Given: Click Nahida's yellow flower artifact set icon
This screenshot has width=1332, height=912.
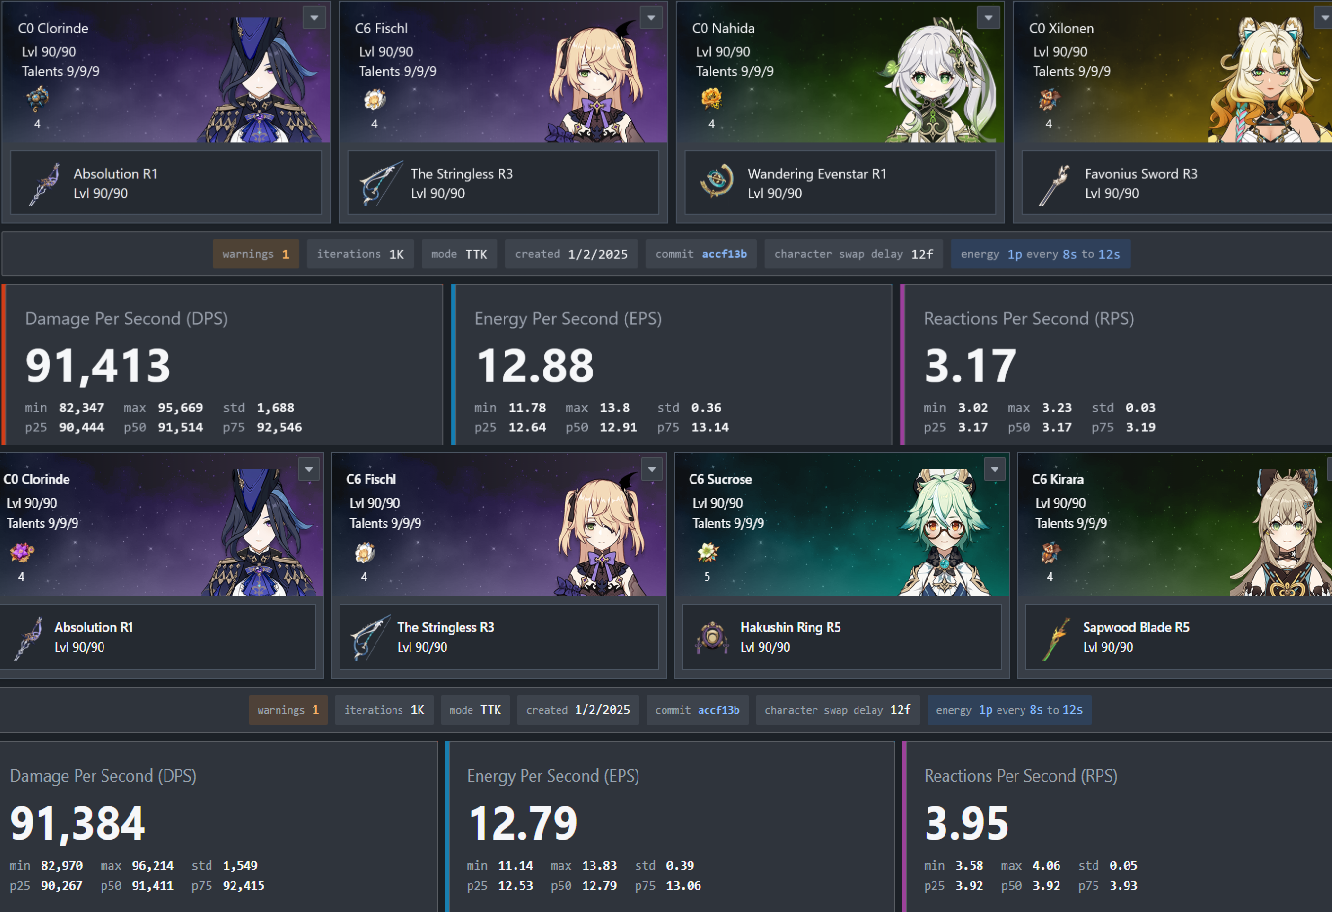Looking at the screenshot, I should [x=711, y=99].
